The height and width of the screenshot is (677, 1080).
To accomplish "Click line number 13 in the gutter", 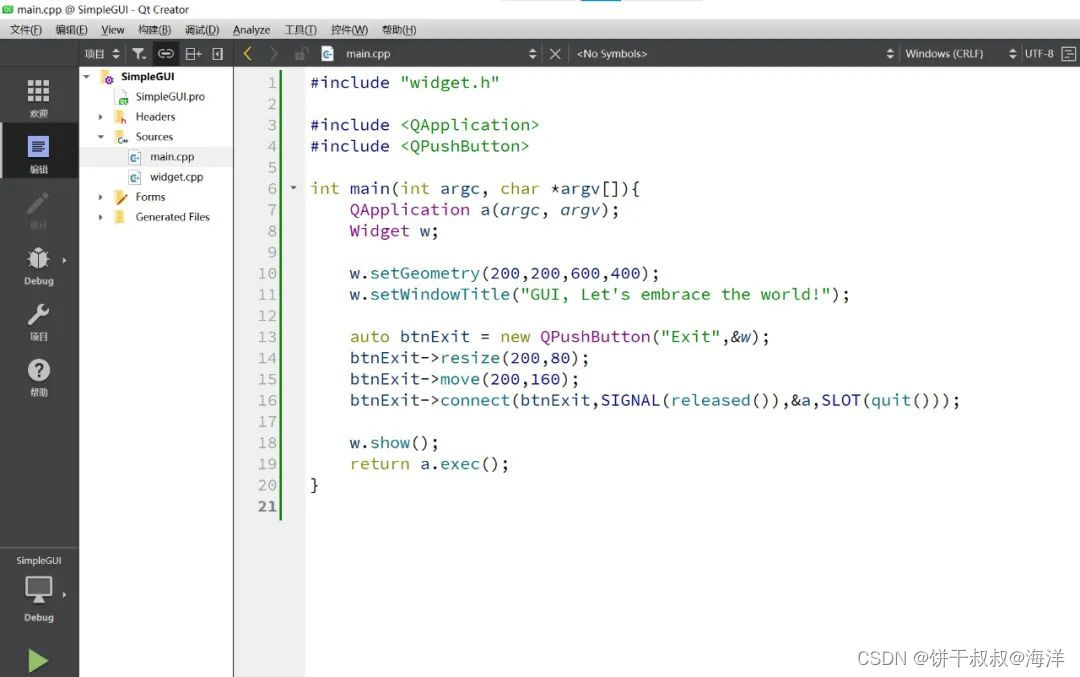I will (x=267, y=337).
